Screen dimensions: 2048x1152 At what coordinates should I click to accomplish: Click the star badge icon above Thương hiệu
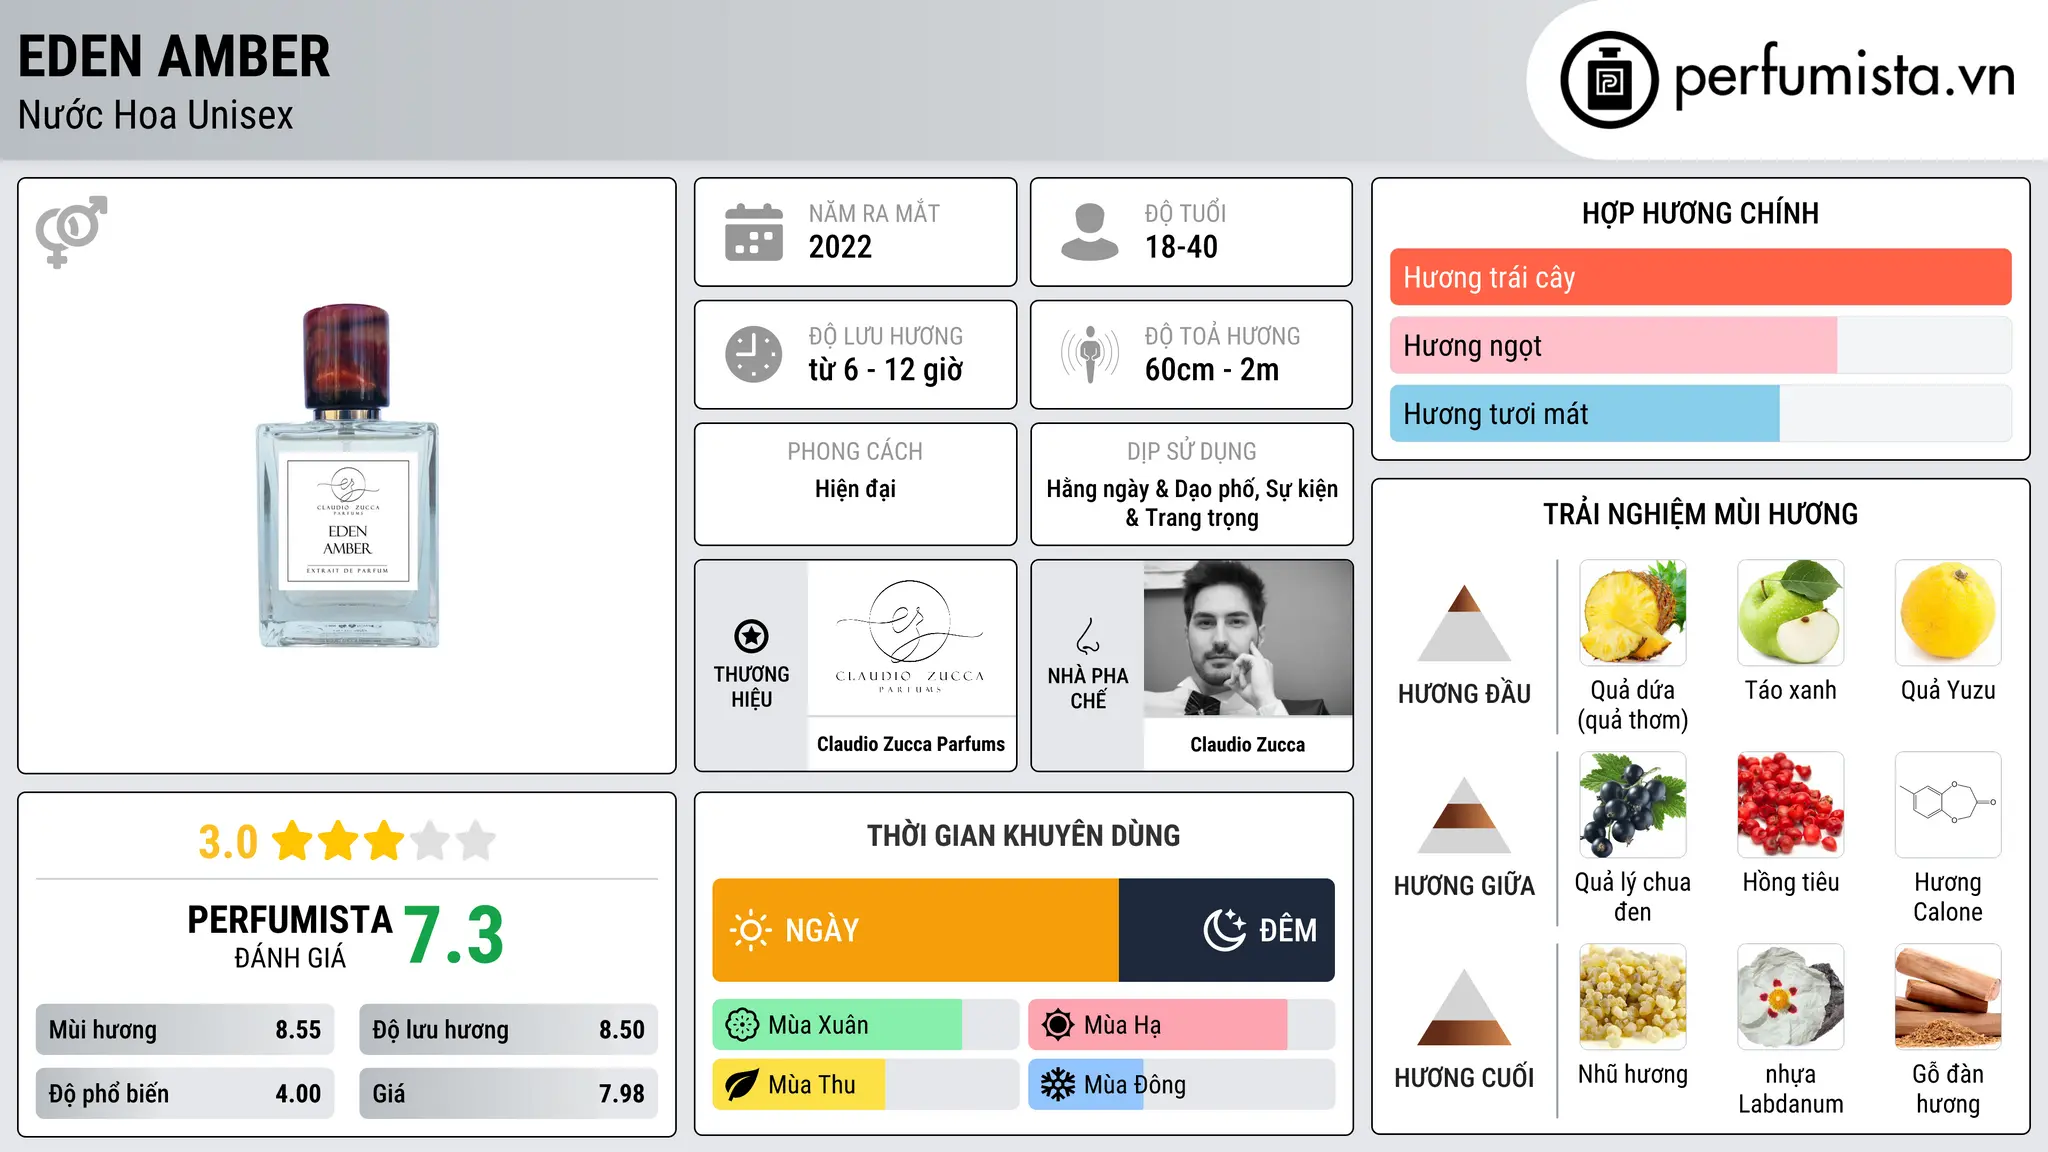click(751, 636)
